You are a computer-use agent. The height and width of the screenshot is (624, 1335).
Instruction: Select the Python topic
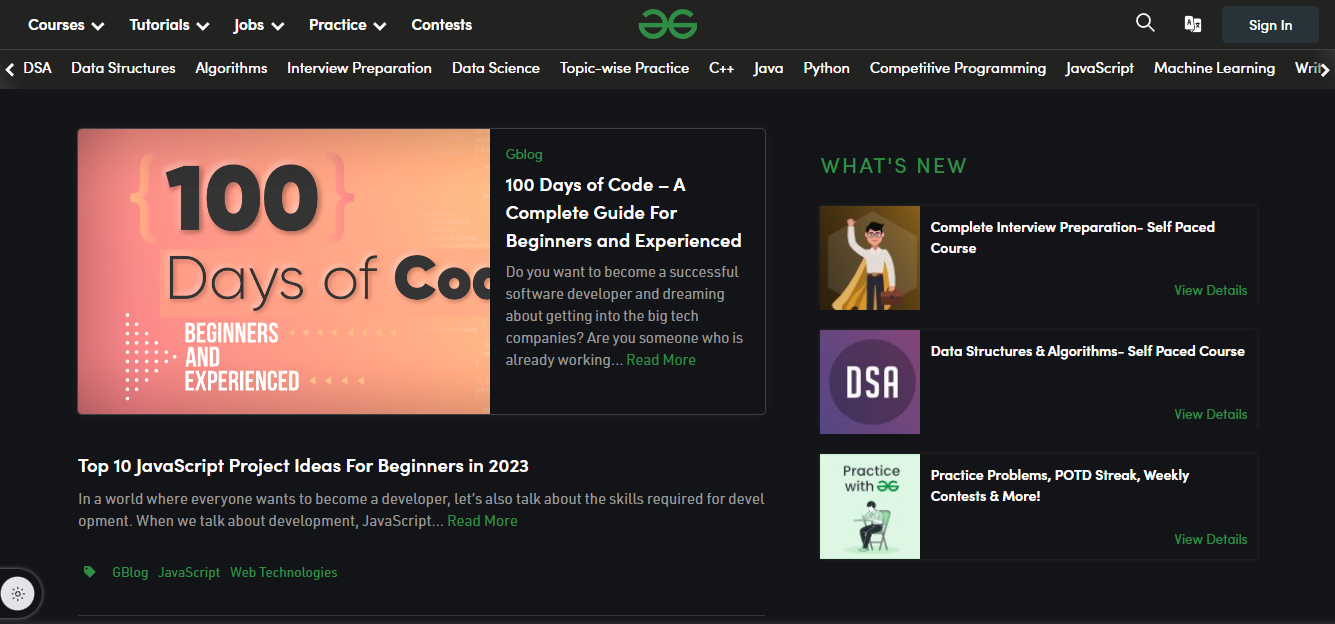(826, 68)
